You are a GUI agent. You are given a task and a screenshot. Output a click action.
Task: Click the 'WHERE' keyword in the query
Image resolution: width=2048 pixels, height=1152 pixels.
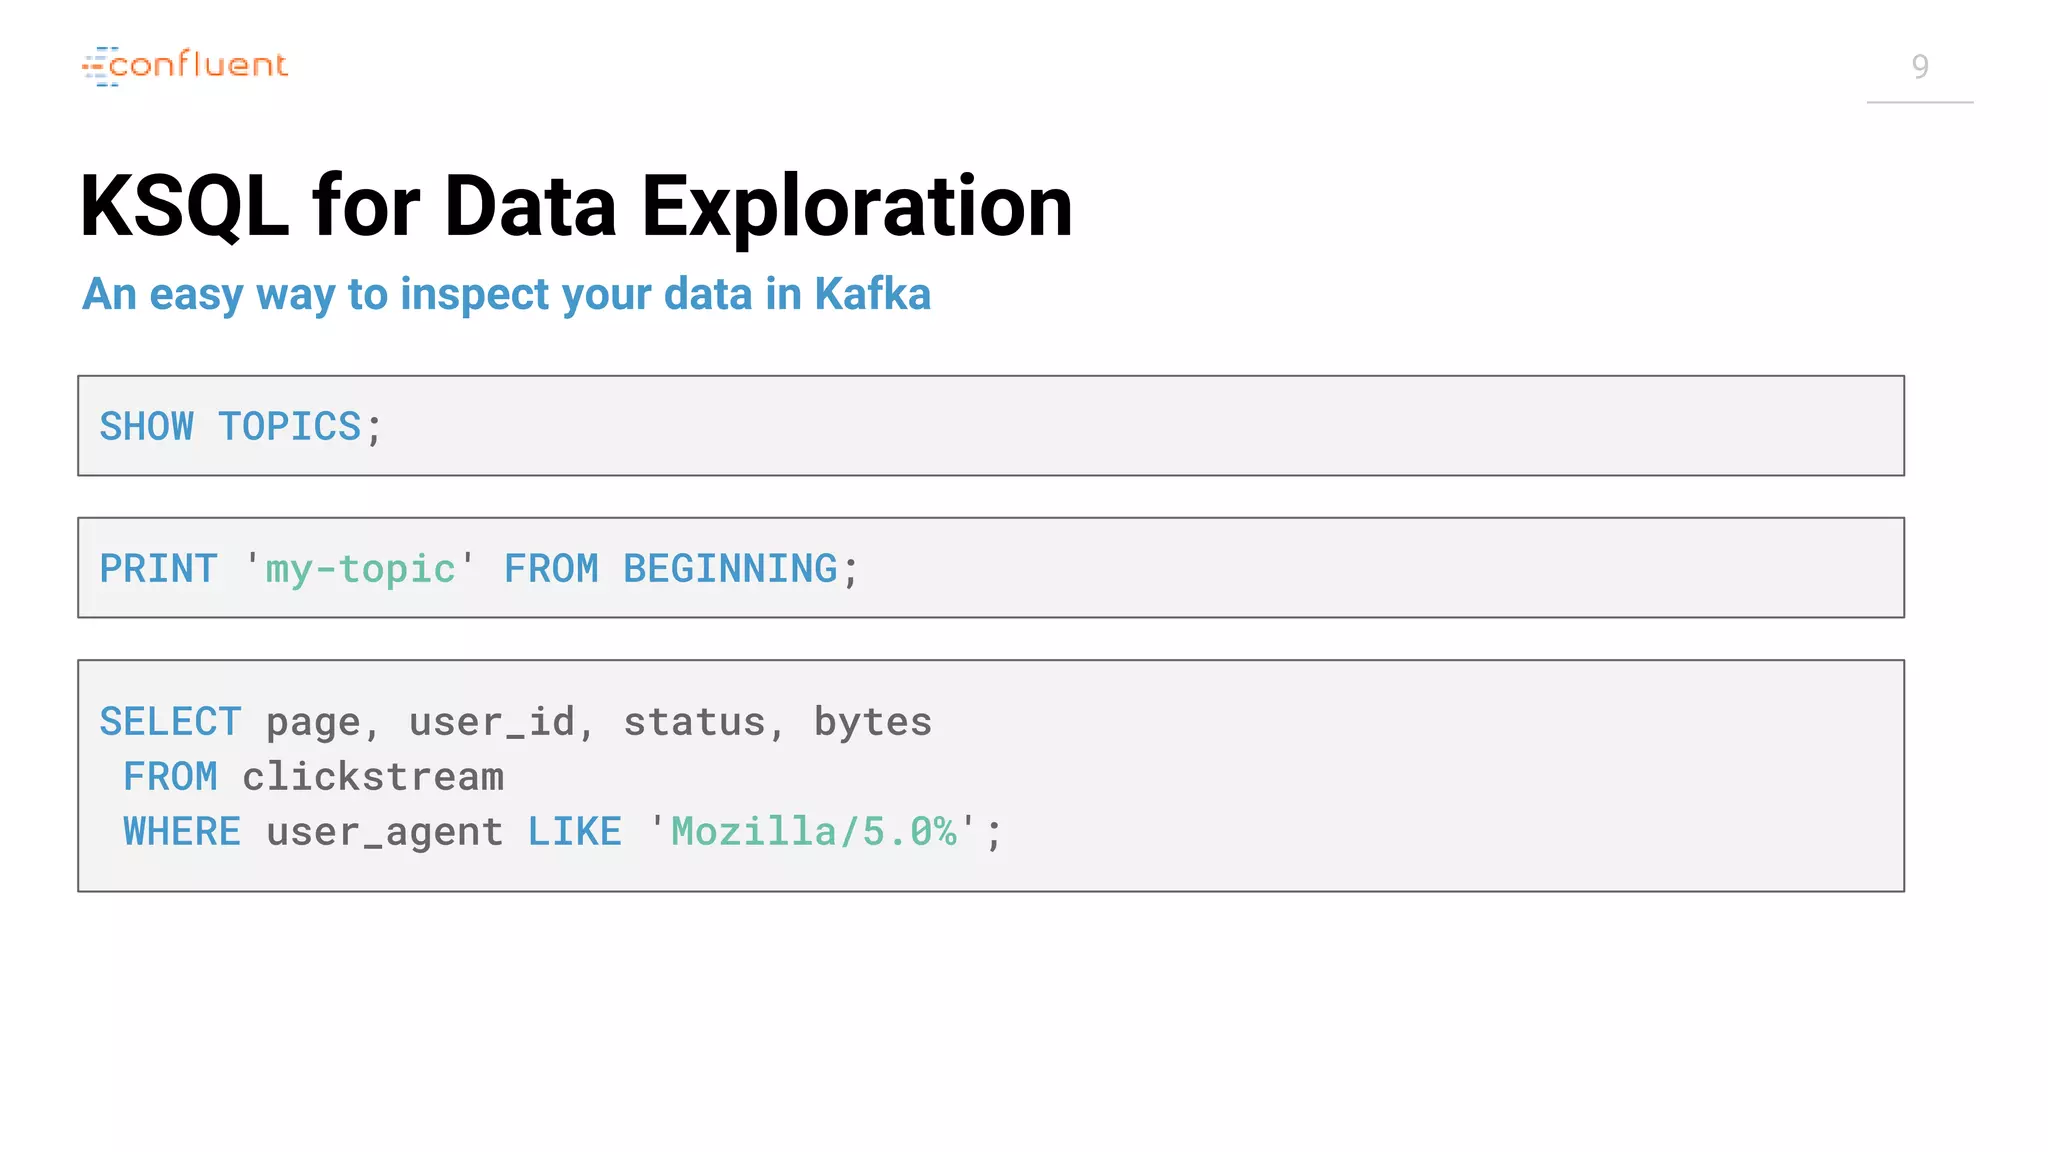point(182,832)
